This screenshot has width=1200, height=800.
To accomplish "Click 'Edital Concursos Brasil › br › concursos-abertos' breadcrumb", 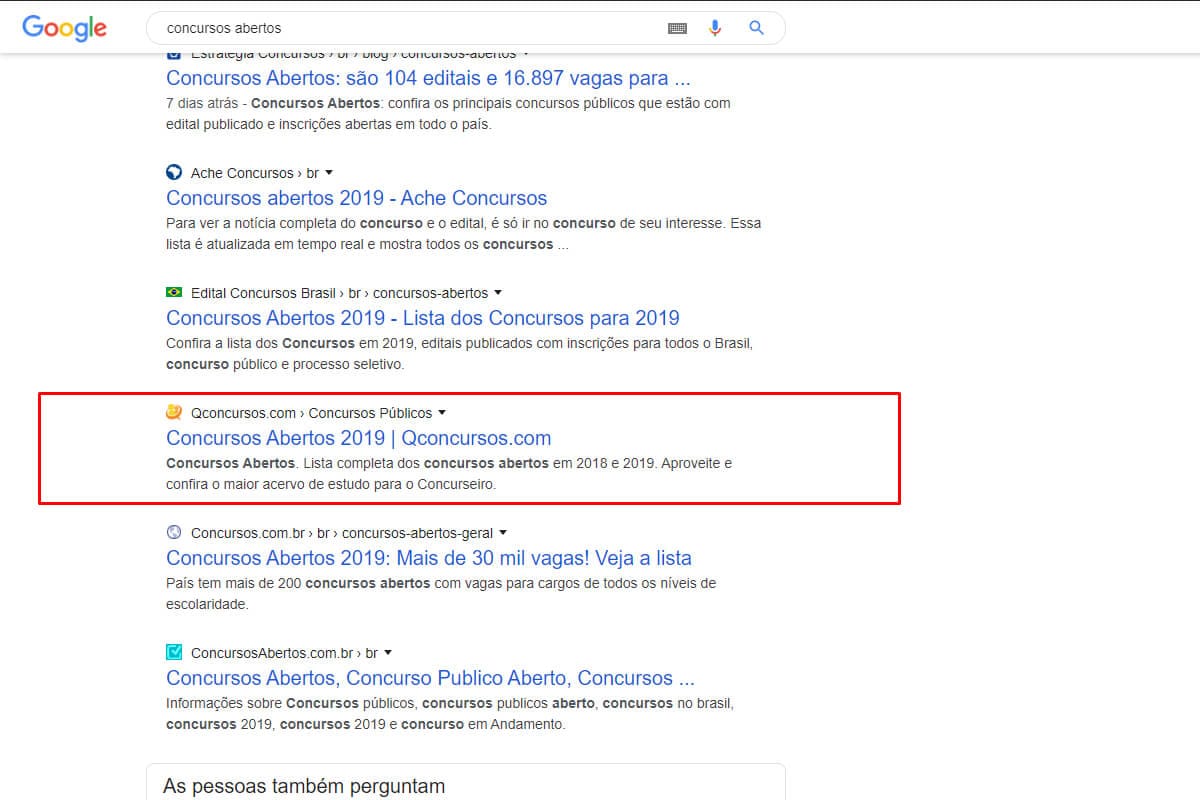I will click(339, 293).
